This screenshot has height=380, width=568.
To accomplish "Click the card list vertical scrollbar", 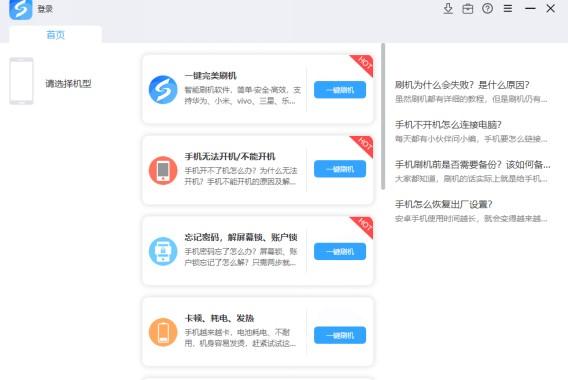I will [383, 116].
